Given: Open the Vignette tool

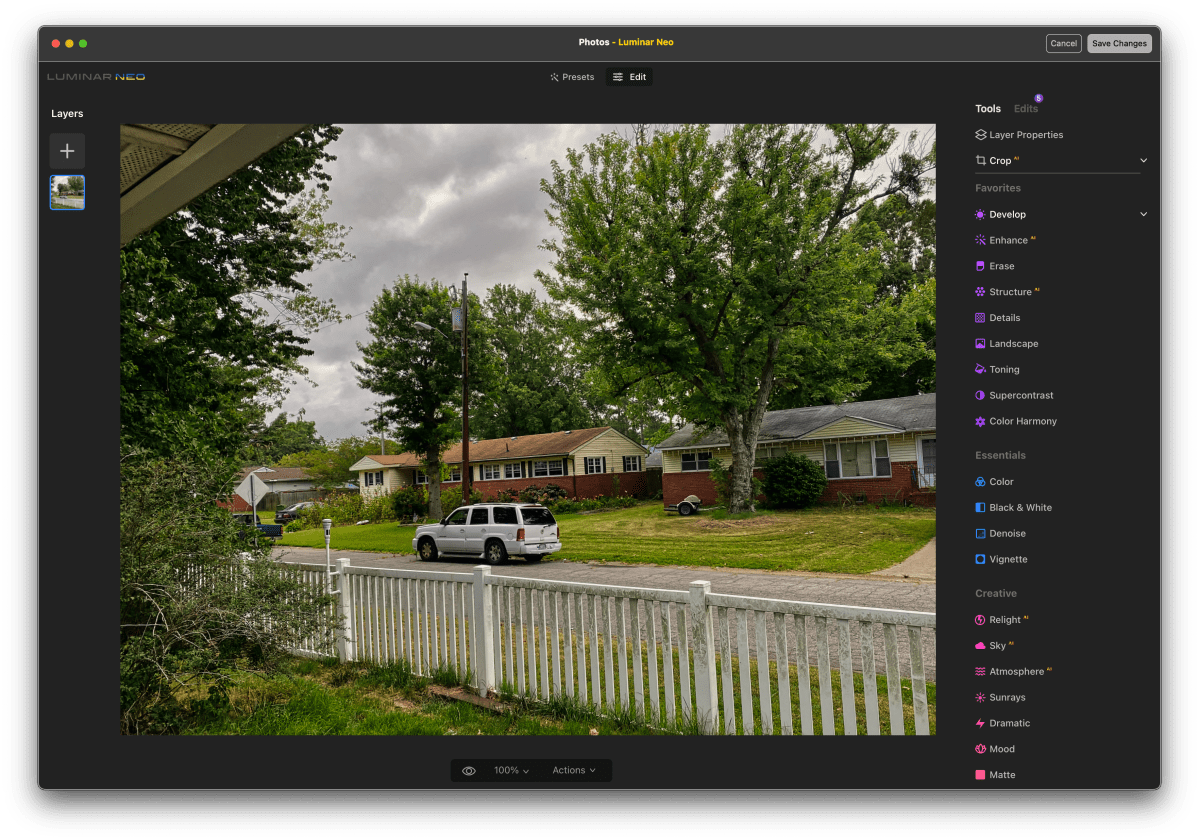Looking at the screenshot, I should [1008, 560].
